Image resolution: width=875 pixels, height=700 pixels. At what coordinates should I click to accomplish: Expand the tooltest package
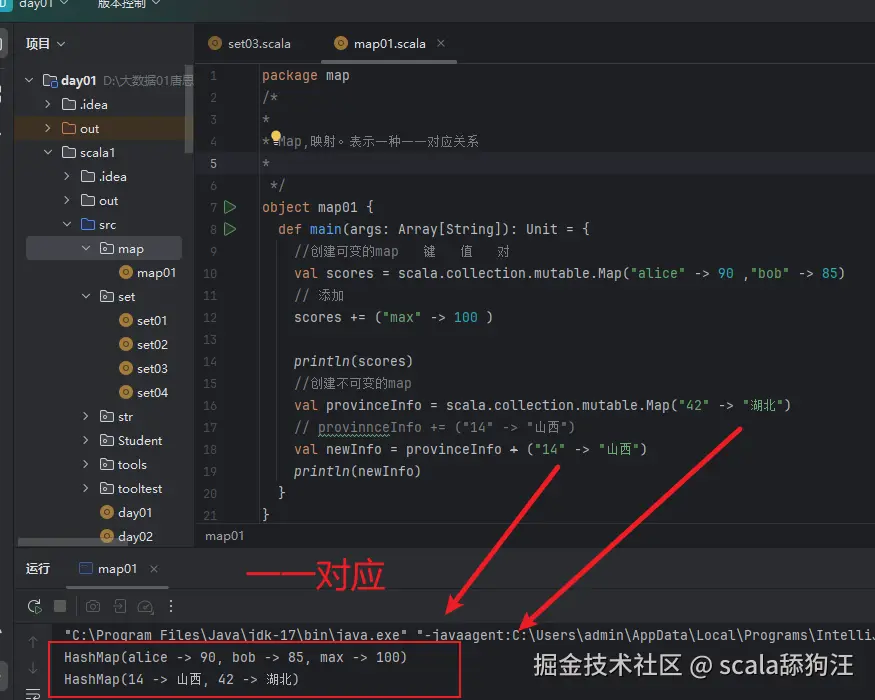(86, 488)
